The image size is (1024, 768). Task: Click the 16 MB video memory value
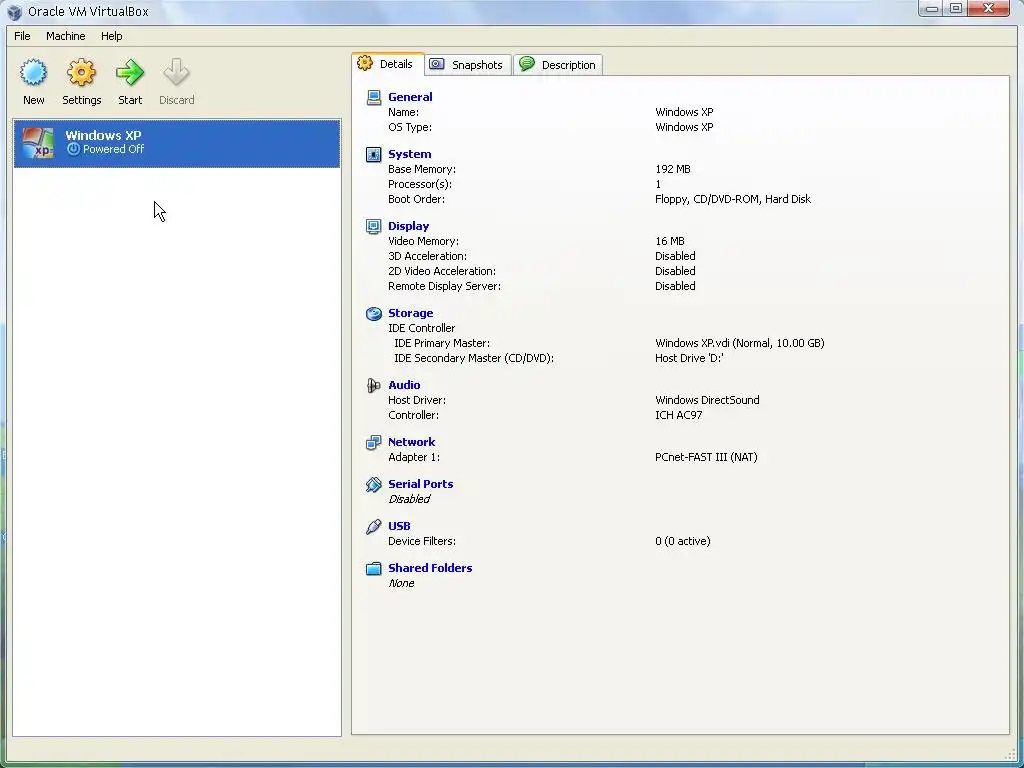click(x=669, y=241)
